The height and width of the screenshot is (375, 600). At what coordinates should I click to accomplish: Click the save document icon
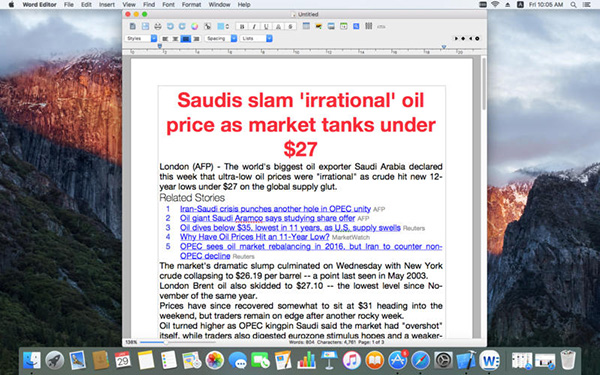pyautogui.click(x=145, y=26)
